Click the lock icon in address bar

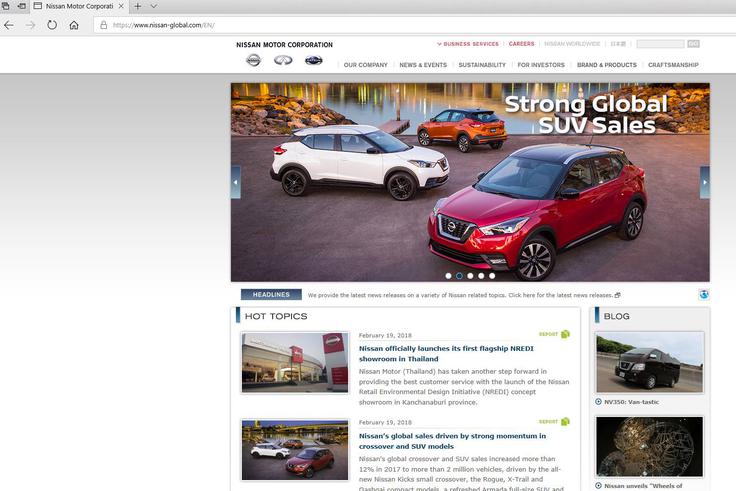[104, 25]
